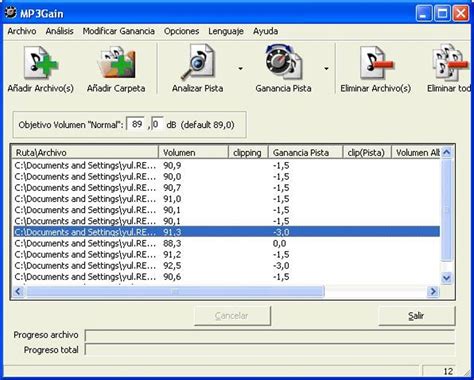The image size is (474, 380).
Task: Click the clip(Pista) column header
Action: [367, 152]
